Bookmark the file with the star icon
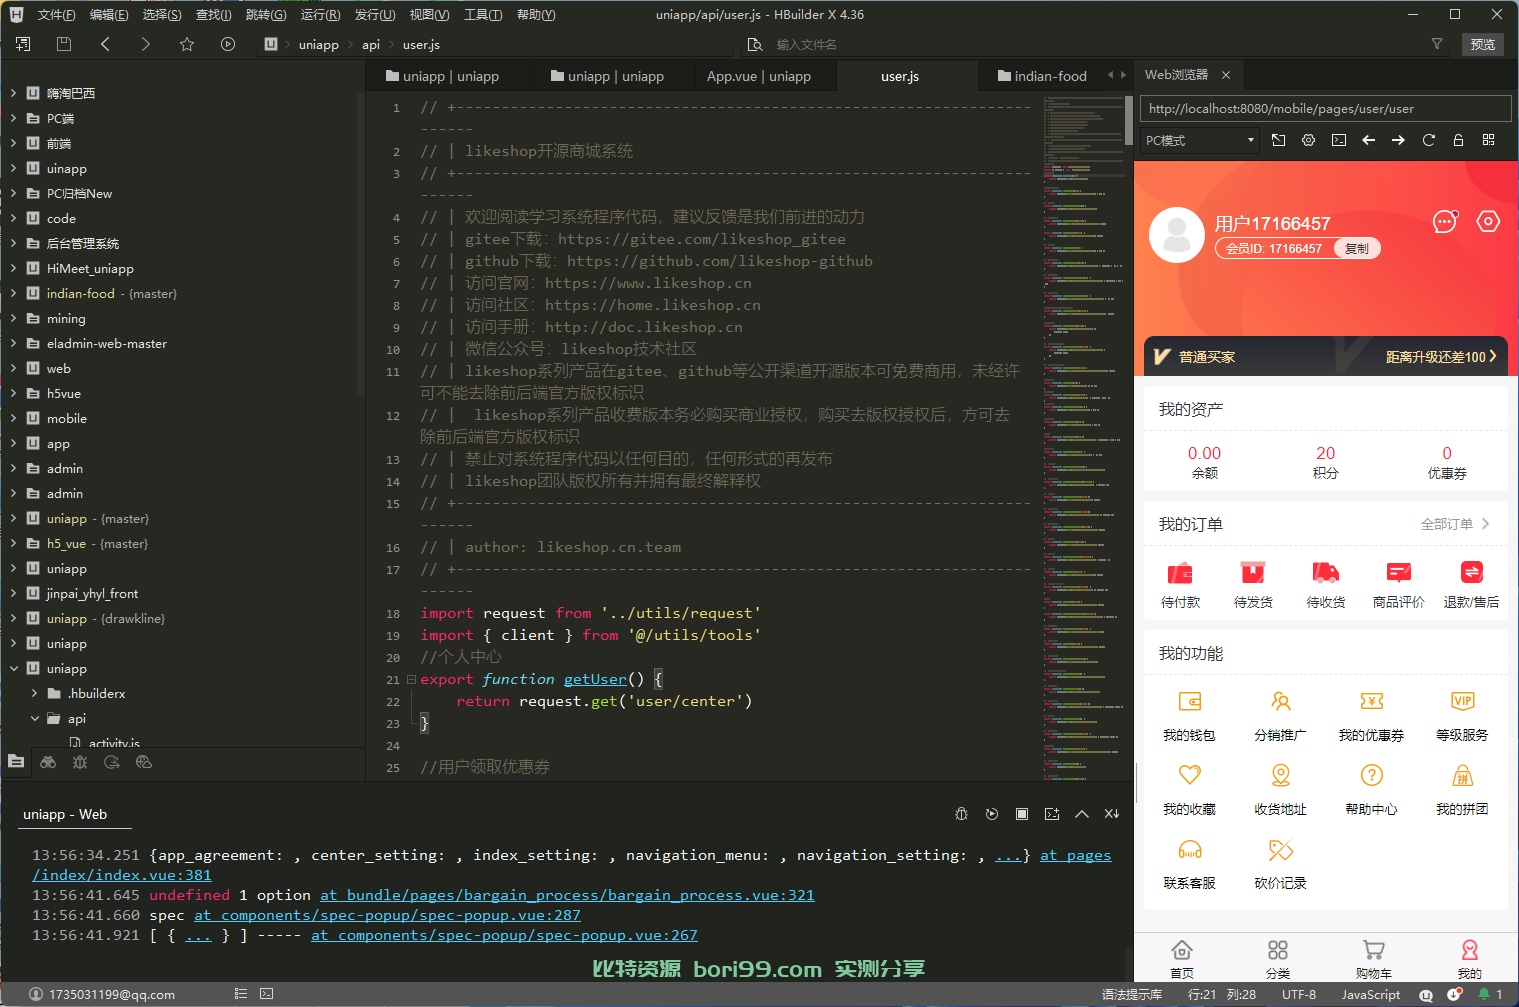The image size is (1519, 1007). tap(187, 44)
